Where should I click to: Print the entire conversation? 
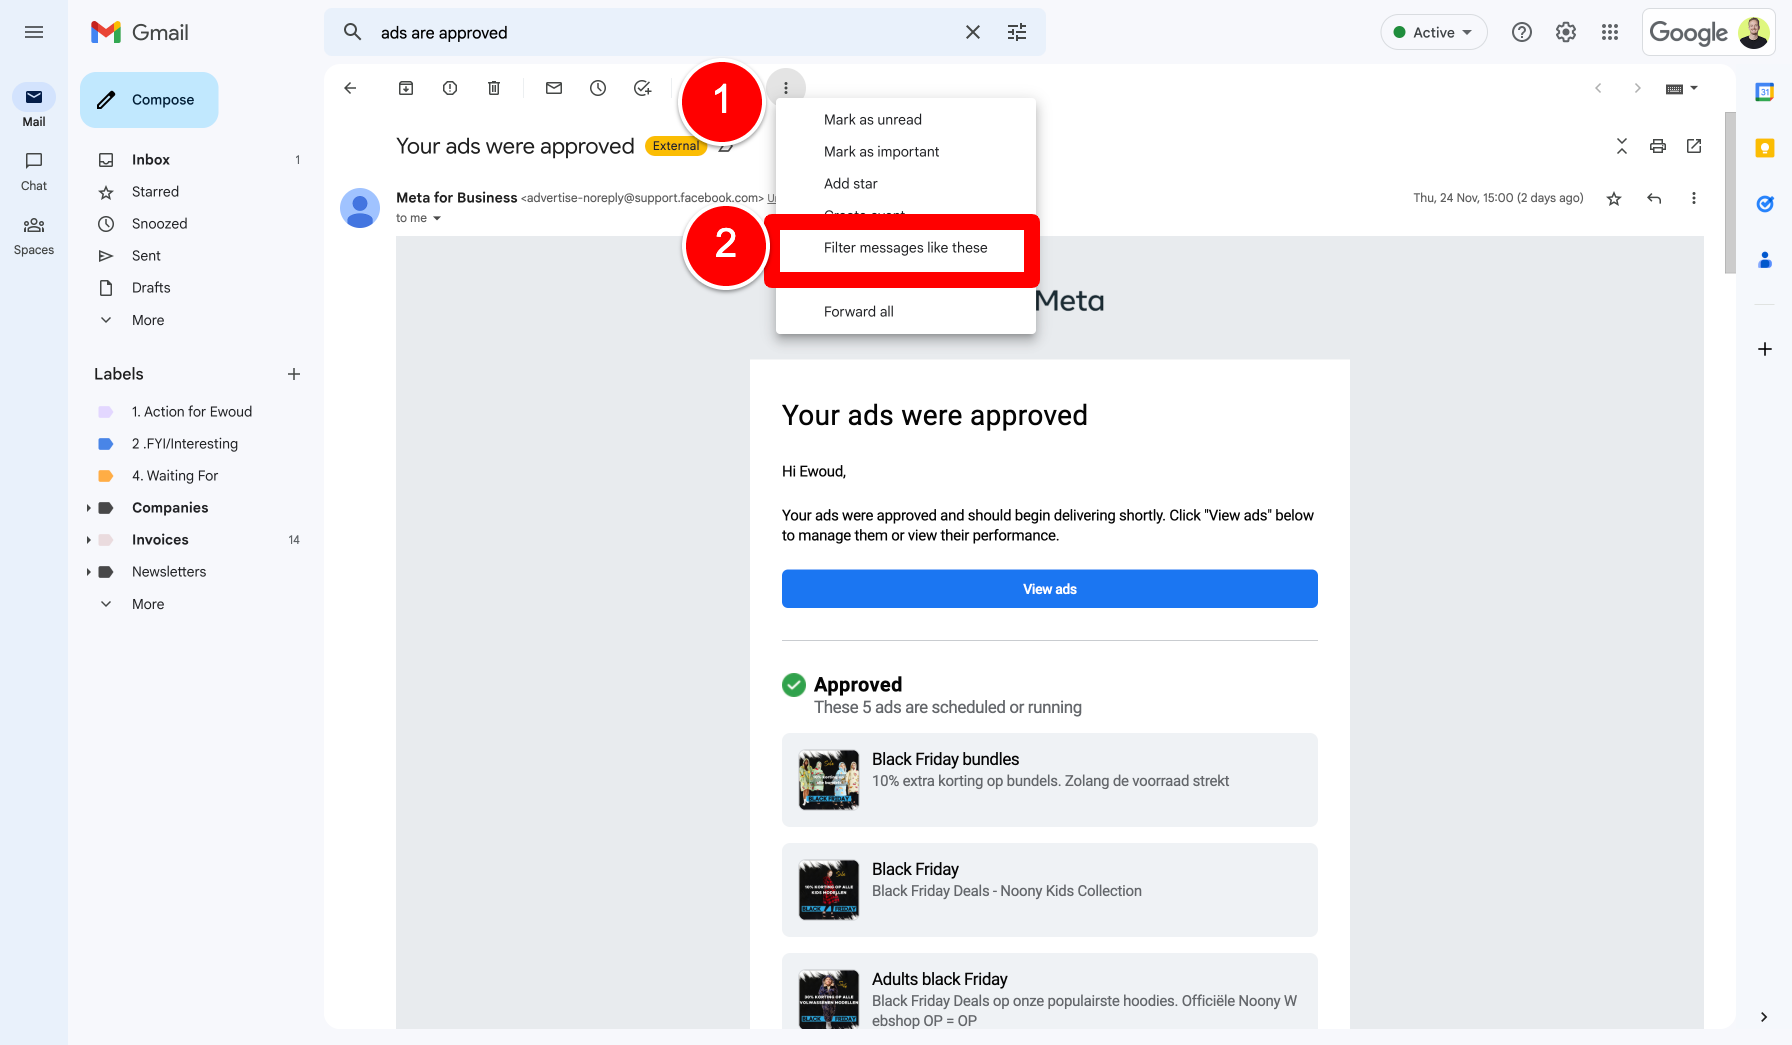point(1658,146)
